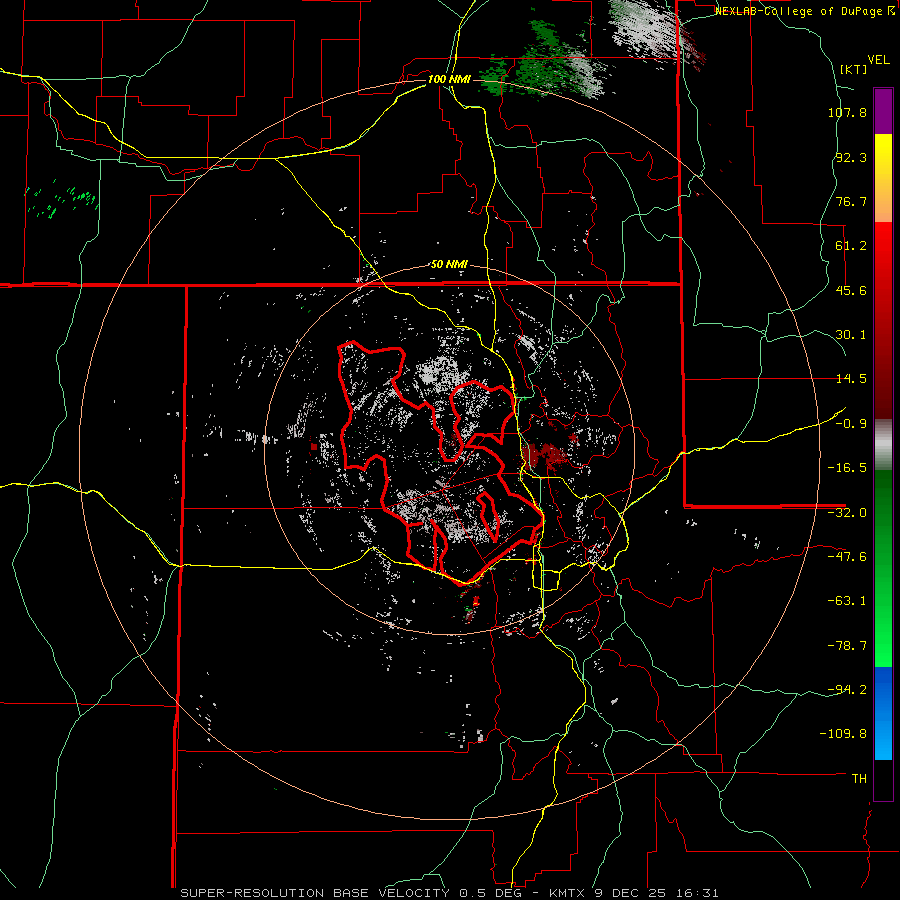900x900 pixels.
Task: Click the 76.7 velocity scale value
Action: (x=851, y=201)
